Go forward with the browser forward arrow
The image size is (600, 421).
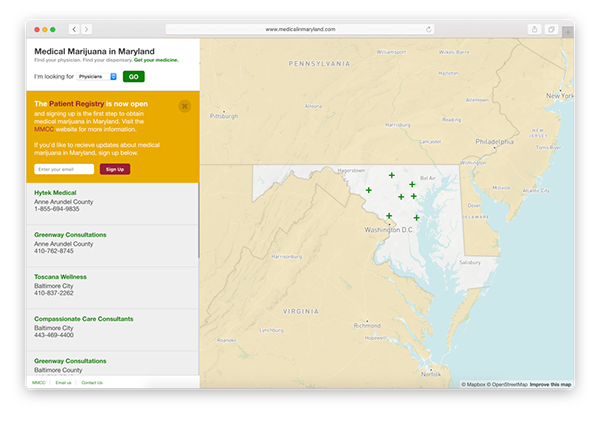[x=86, y=29]
